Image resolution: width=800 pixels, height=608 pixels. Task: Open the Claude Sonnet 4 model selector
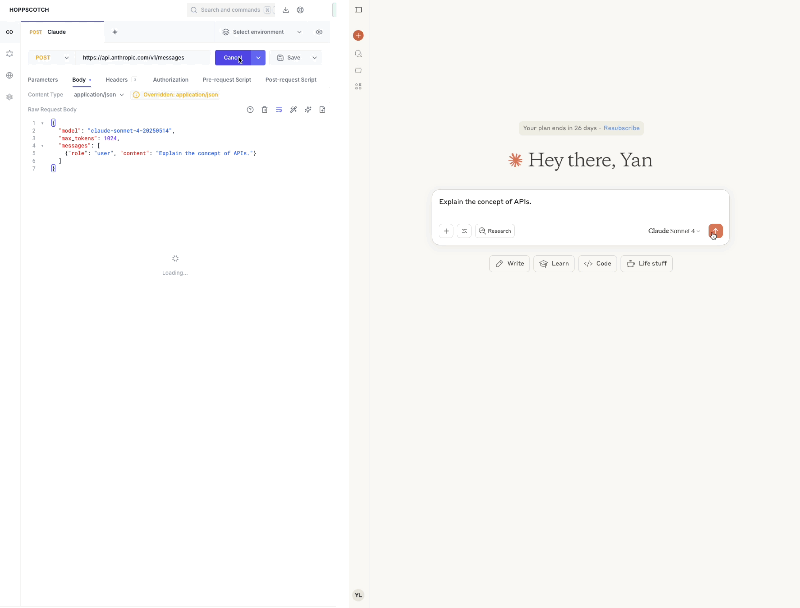pos(673,231)
